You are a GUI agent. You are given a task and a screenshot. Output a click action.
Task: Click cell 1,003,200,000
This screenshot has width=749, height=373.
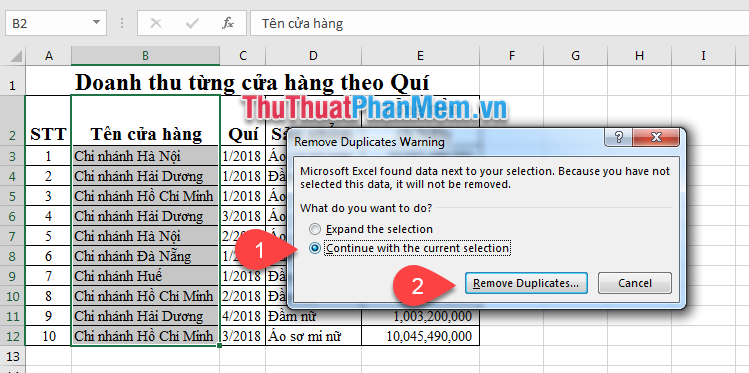click(420, 316)
